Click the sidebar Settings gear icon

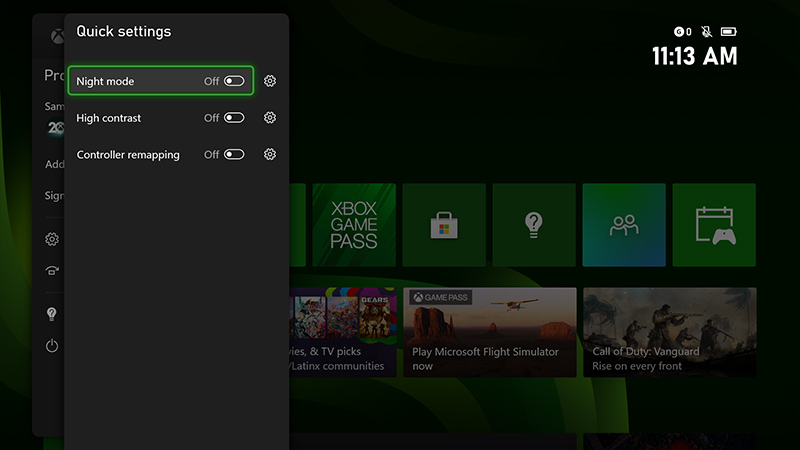(x=52, y=239)
